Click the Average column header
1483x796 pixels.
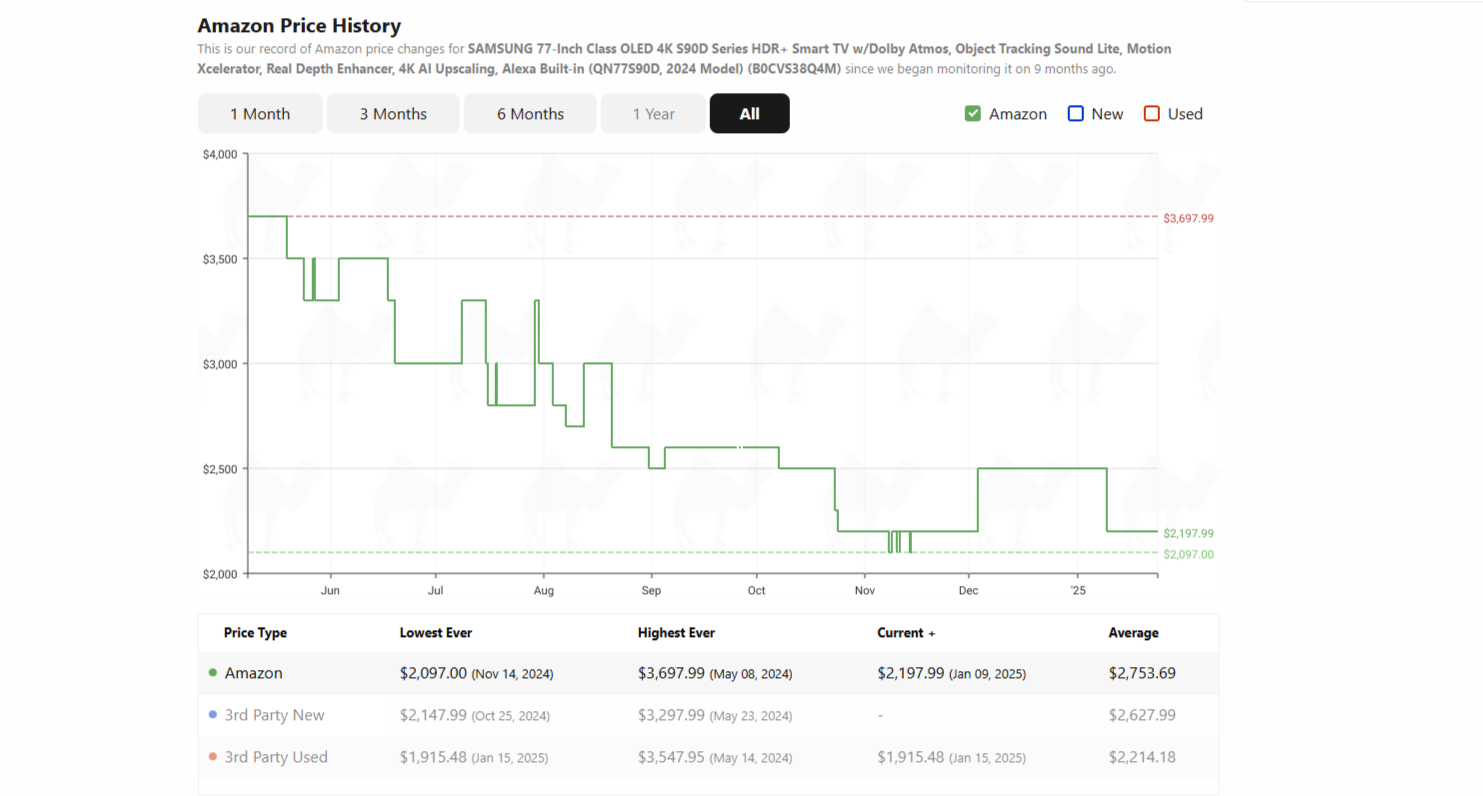click(x=1134, y=633)
